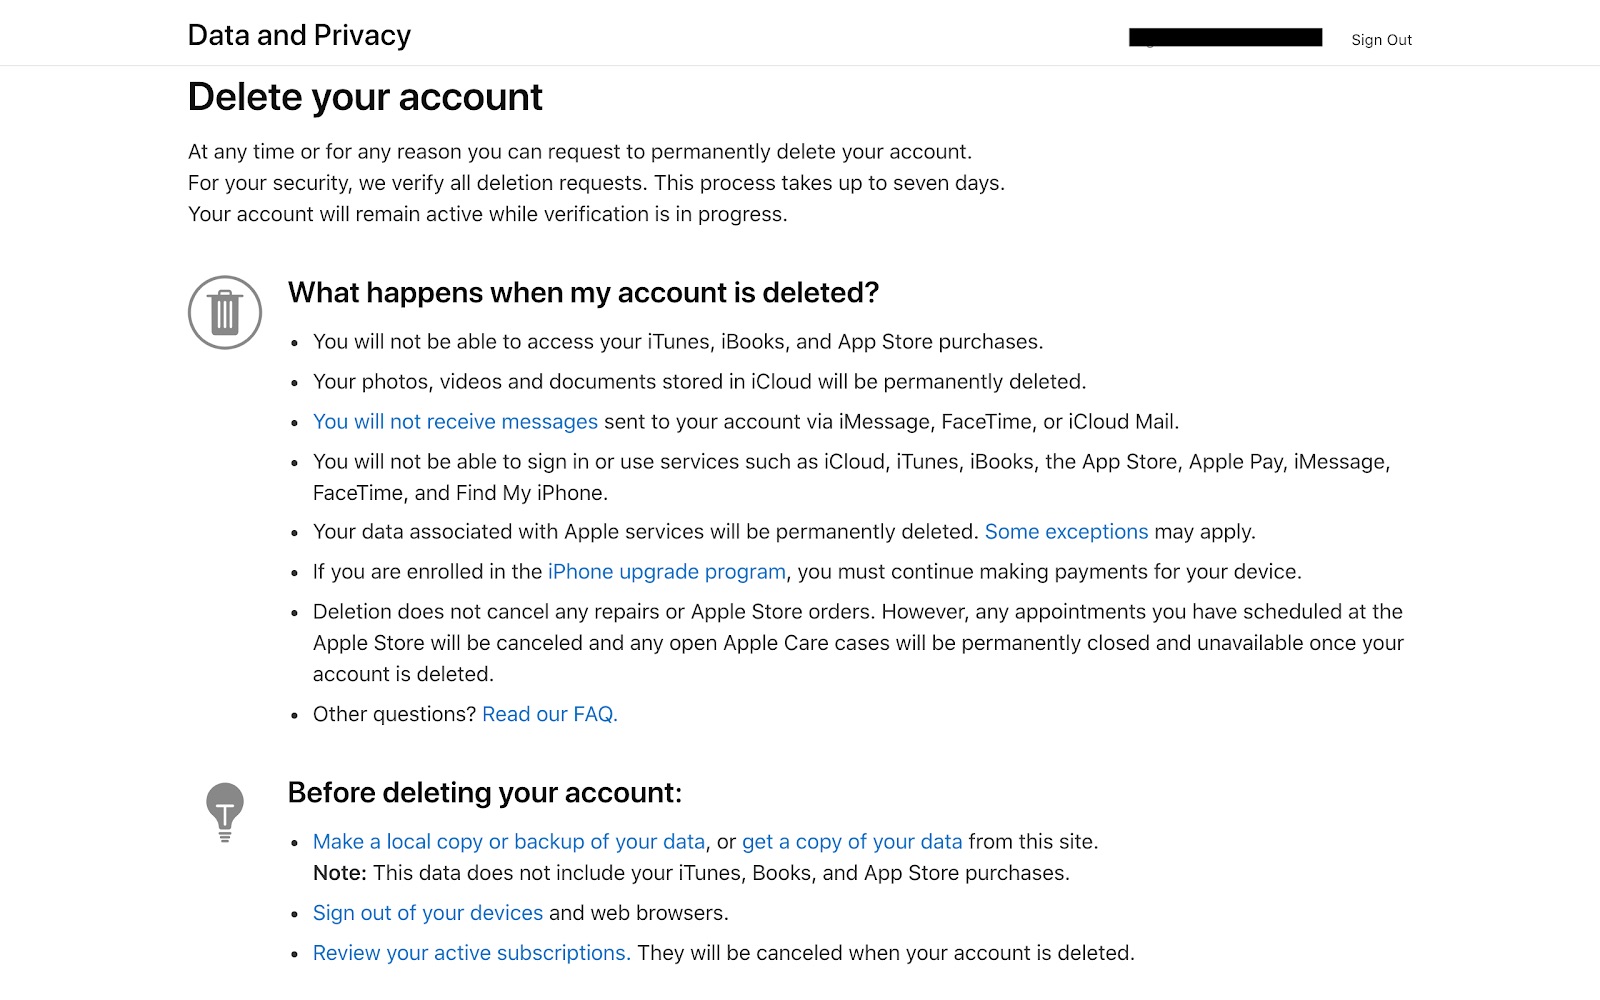
Task: Open 'You will not receive messages' link
Action: pos(455,422)
